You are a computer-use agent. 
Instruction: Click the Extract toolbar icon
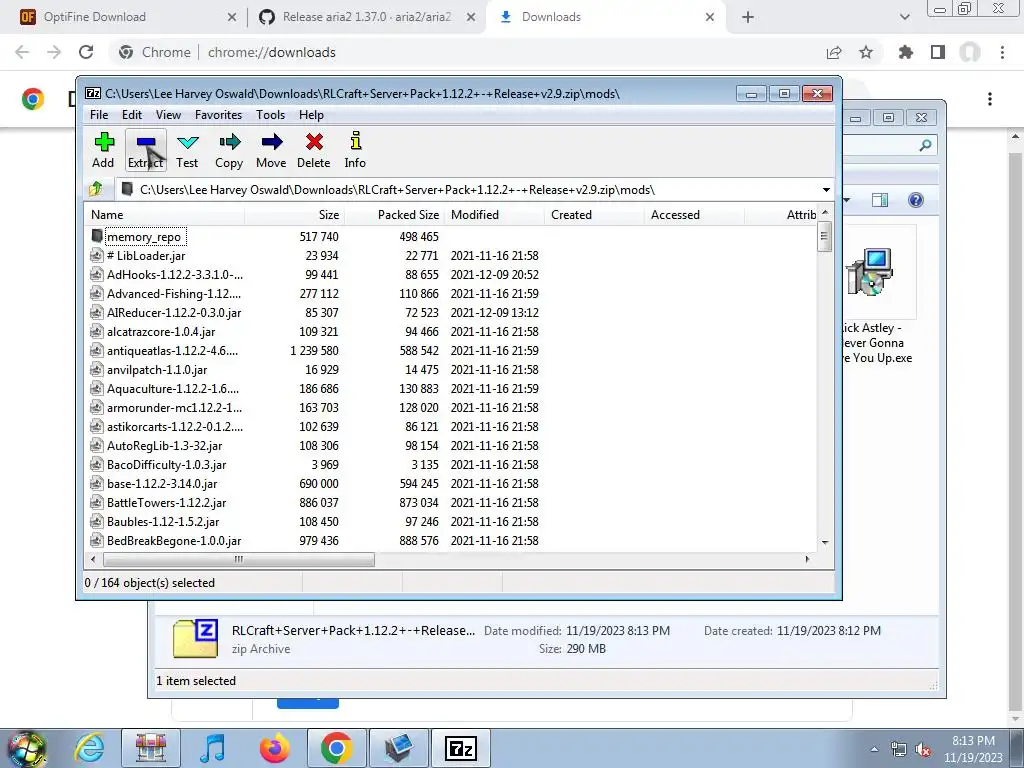click(x=146, y=150)
